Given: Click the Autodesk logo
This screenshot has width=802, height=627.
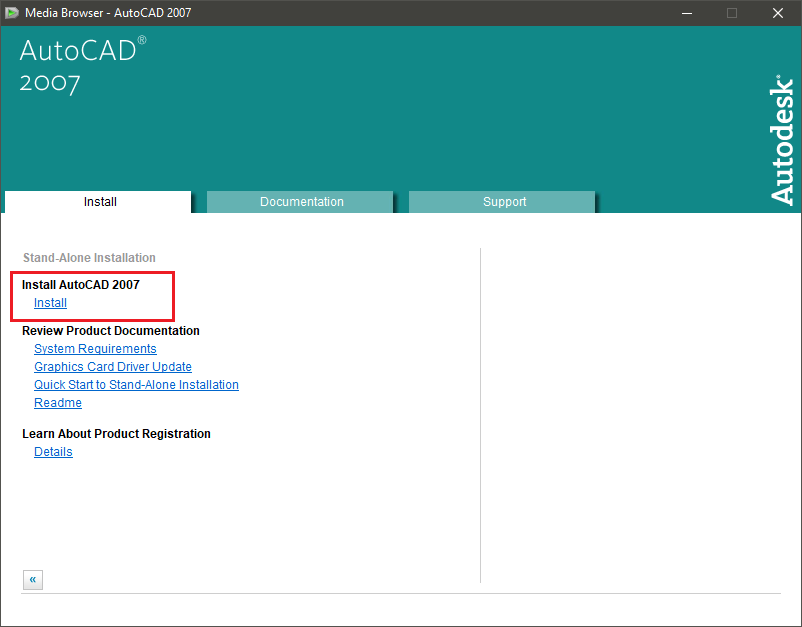Looking at the screenshot, I should (x=782, y=140).
